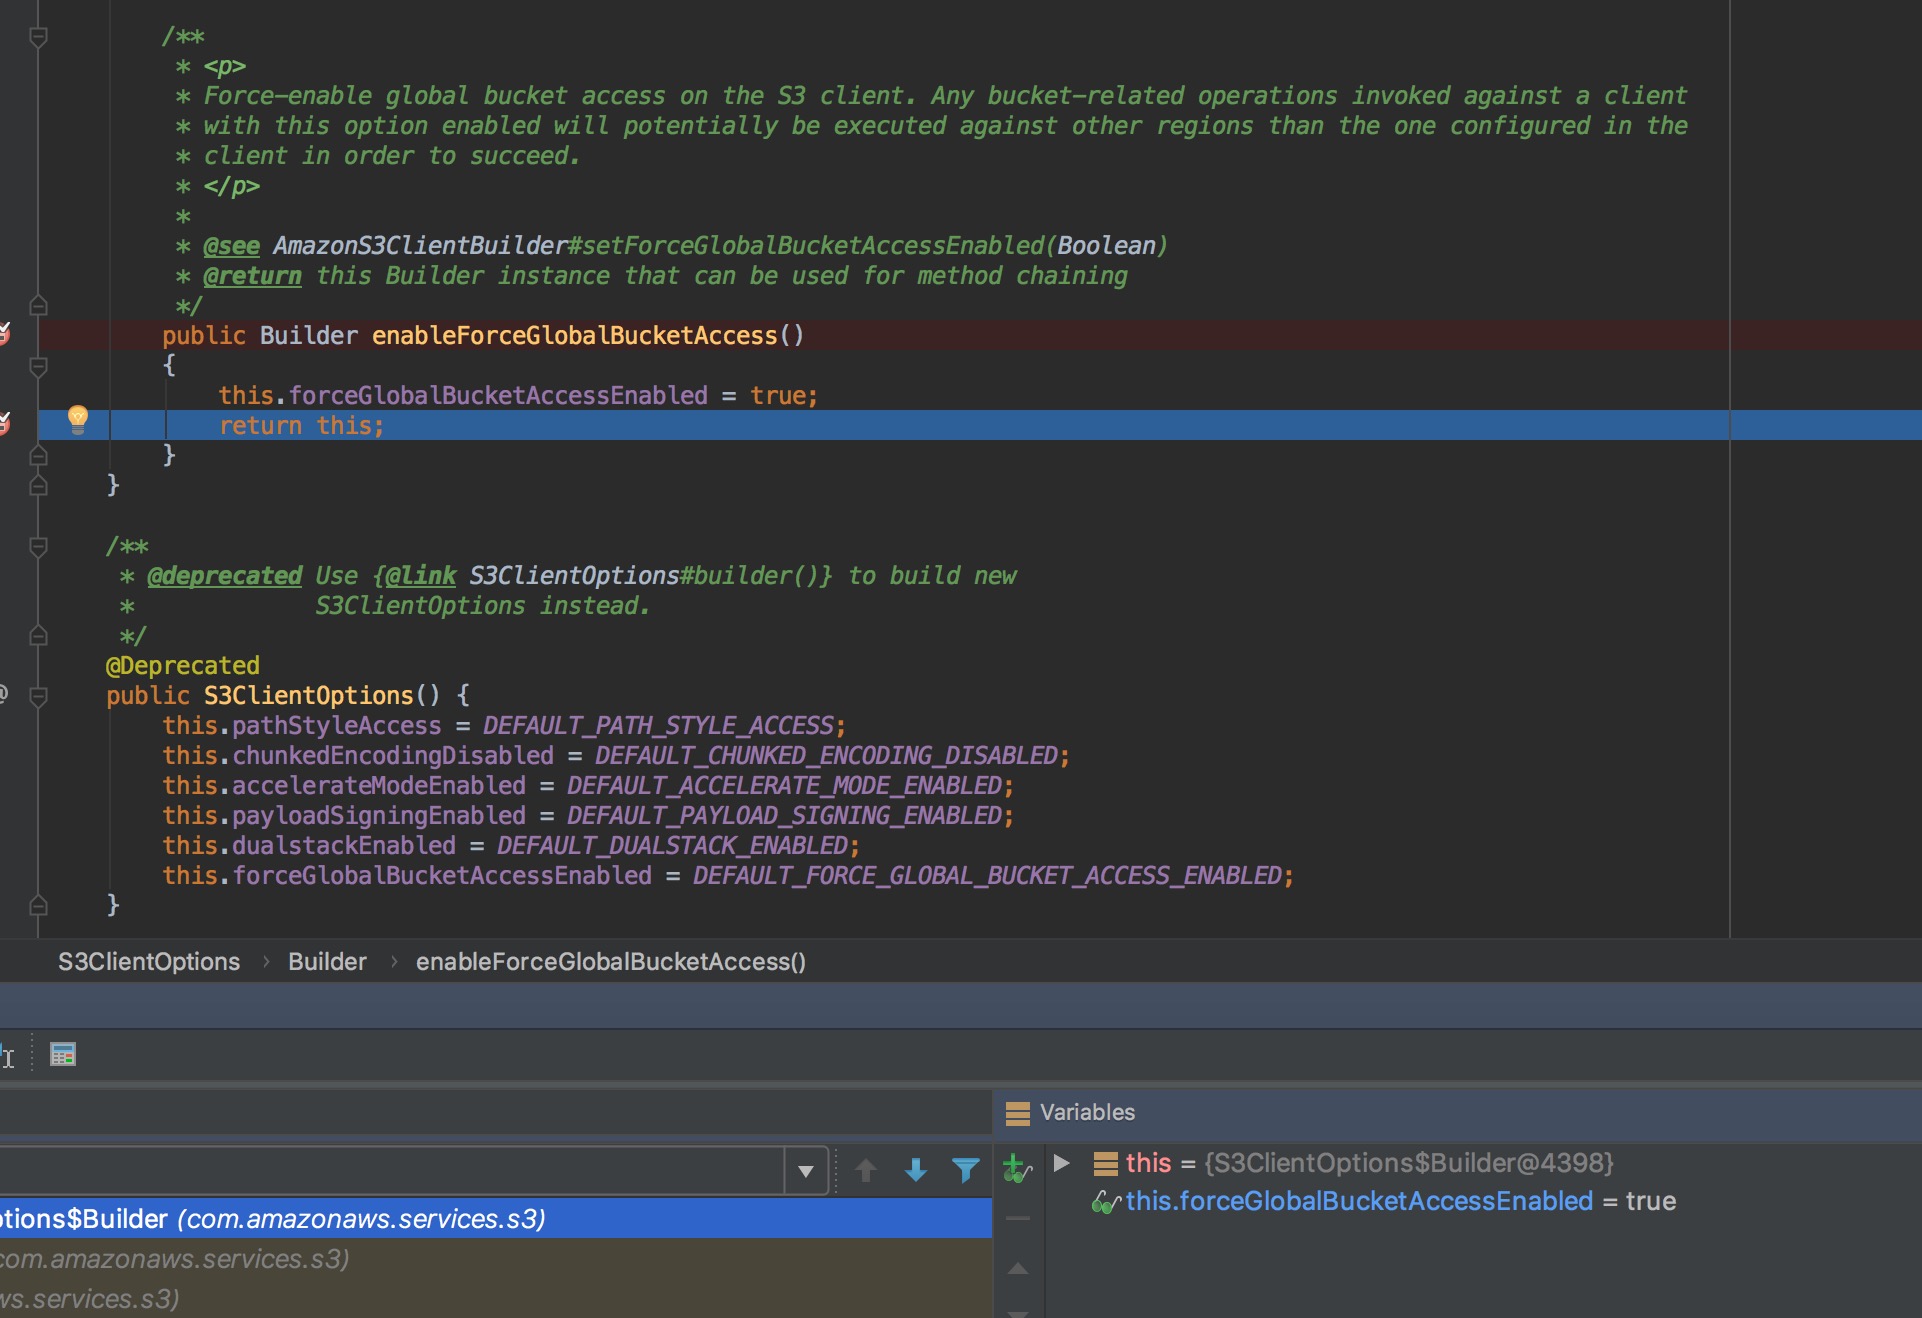The height and width of the screenshot is (1318, 1922).
Task: Click the Evaluate Expression calculator icon
Action: (x=63, y=1056)
